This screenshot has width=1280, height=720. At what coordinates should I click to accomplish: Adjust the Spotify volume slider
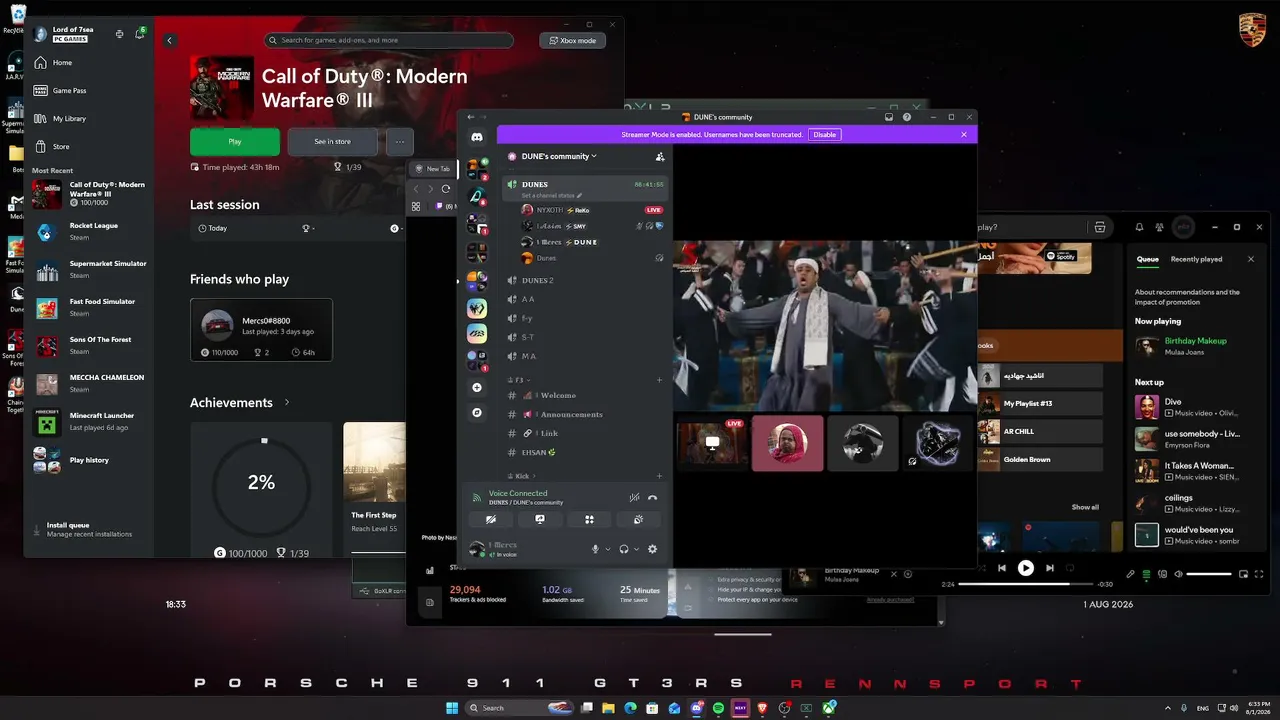[1209, 574]
